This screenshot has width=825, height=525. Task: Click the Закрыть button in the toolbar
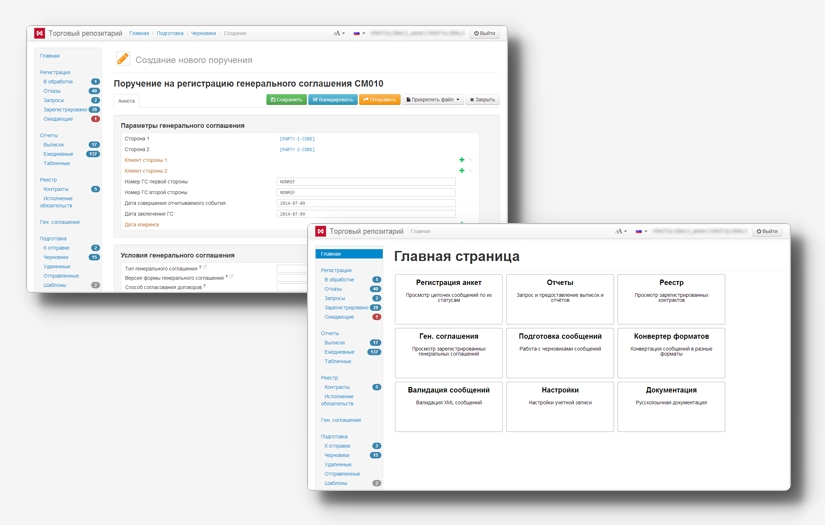point(483,100)
